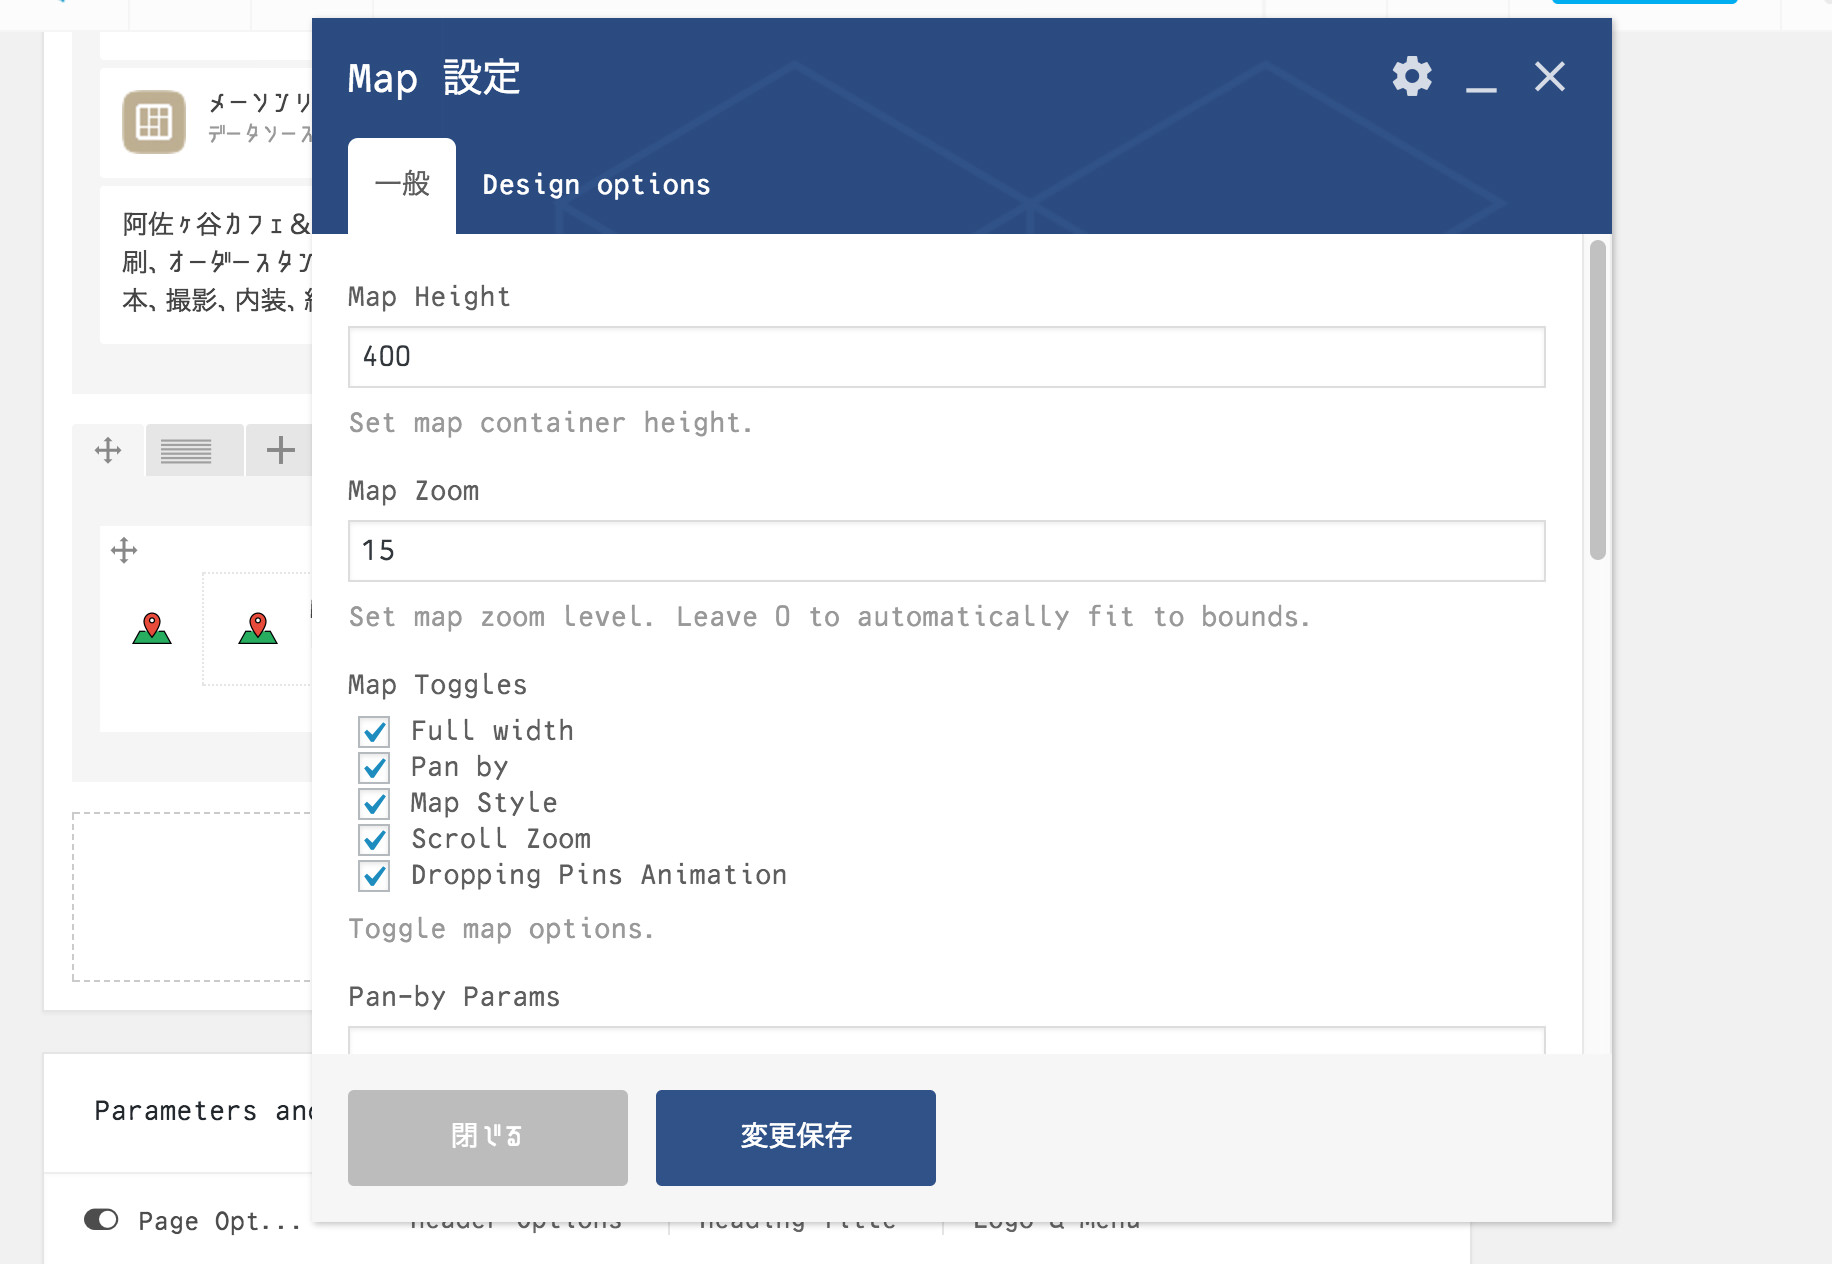
Task: Click the 阿佐ヶ谷カフェ text block
Action: [206, 264]
